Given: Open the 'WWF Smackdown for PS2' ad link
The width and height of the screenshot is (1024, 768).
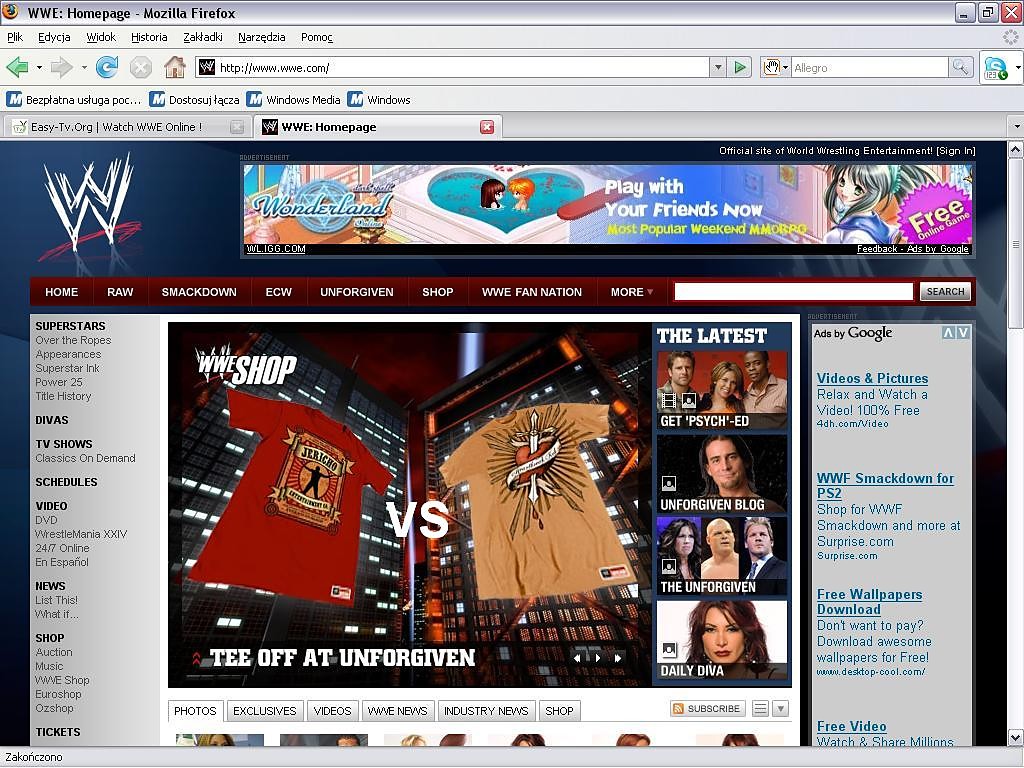Looking at the screenshot, I should (x=885, y=486).
